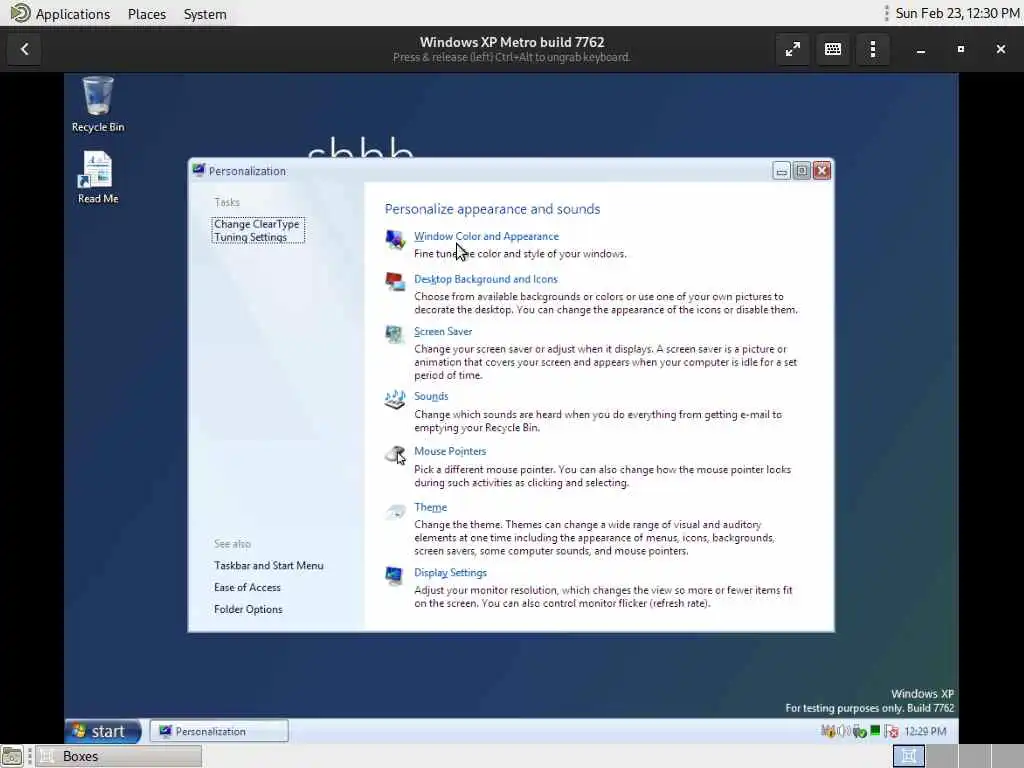Open Window Color and Appearance link

tap(487, 236)
